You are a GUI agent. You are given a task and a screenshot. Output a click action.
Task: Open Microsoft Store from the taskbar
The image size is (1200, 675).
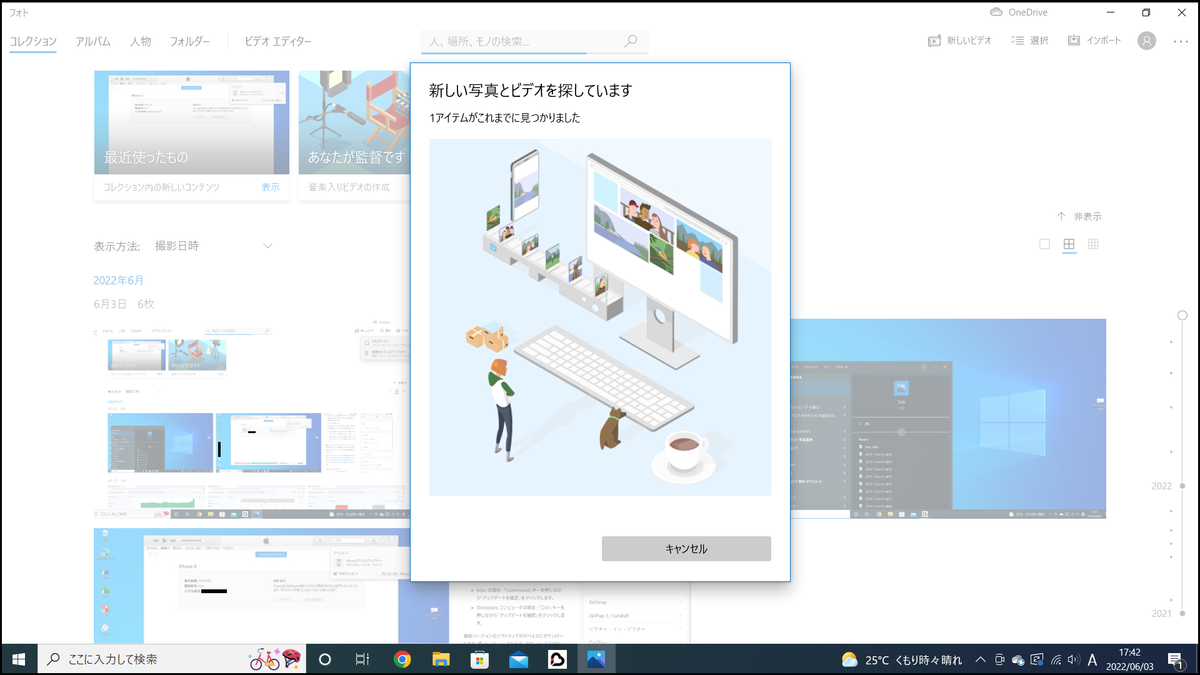coord(480,659)
